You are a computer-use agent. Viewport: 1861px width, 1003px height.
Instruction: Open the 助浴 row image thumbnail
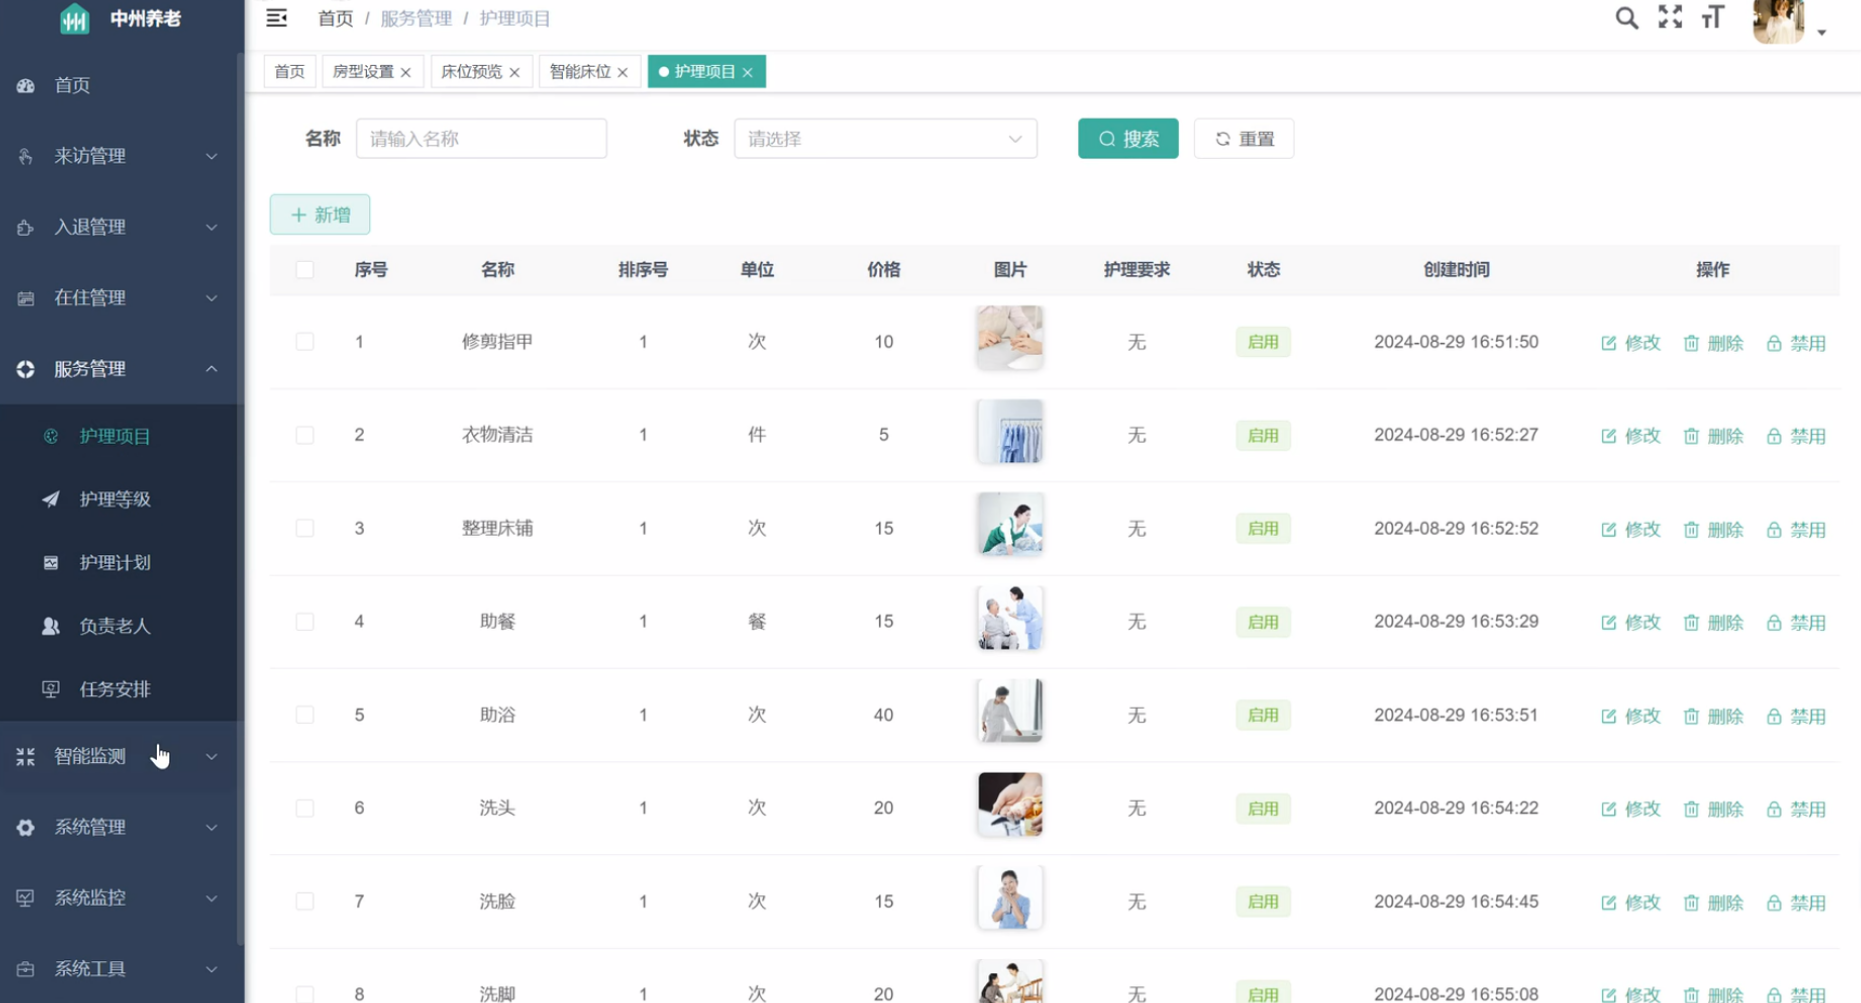[1009, 711]
